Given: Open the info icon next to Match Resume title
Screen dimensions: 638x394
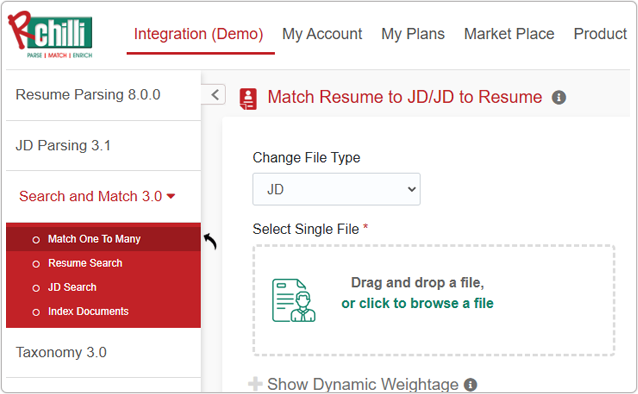Looking at the screenshot, I should (559, 98).
